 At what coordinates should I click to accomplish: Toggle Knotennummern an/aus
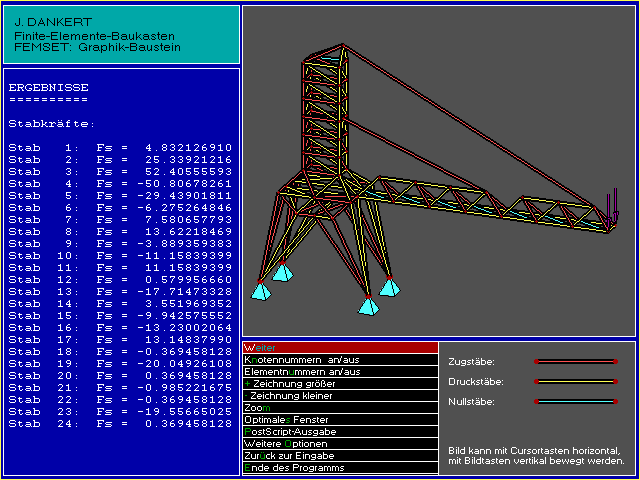pos(340,360)
